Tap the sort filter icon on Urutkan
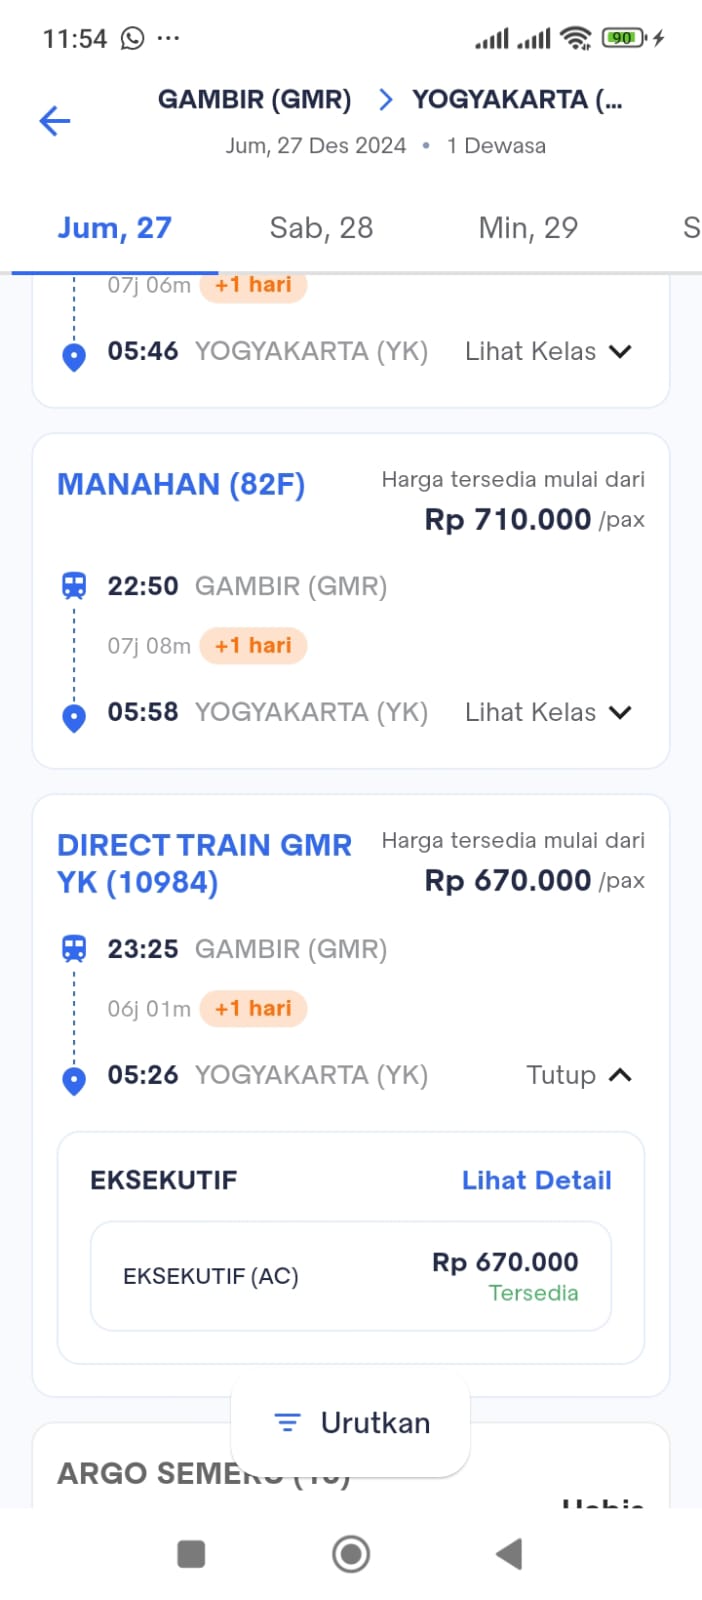 (x=287, y=1422)
